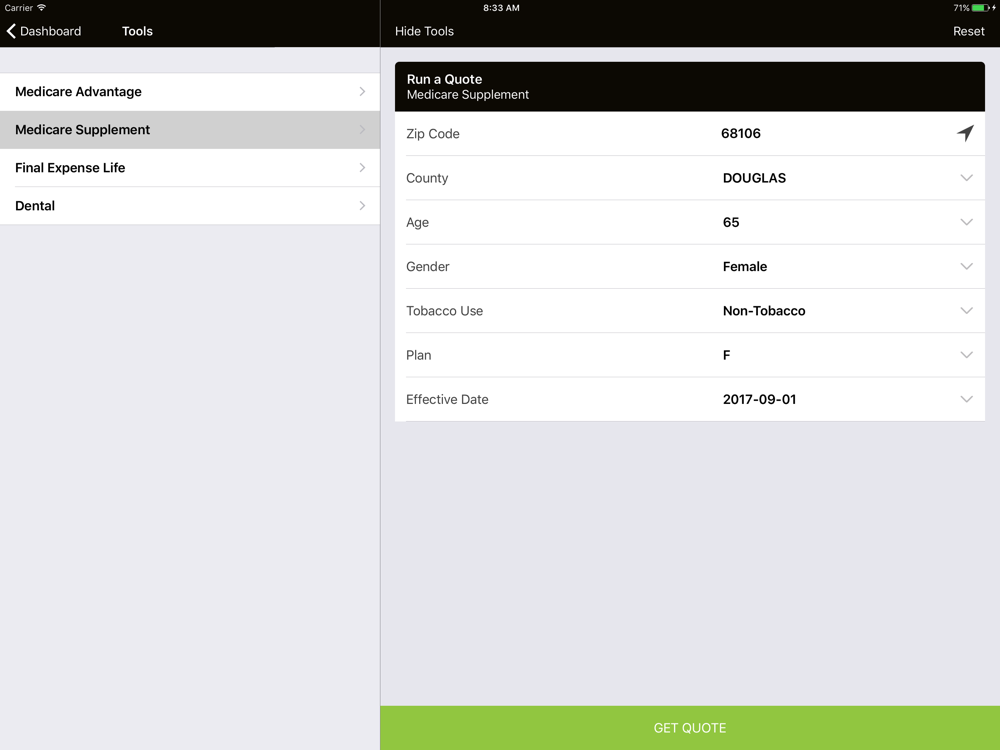This screenshot has width=1000, height=750.
Task: Click the Final Expense Life row chevron
Action: [x=362, y=168]
